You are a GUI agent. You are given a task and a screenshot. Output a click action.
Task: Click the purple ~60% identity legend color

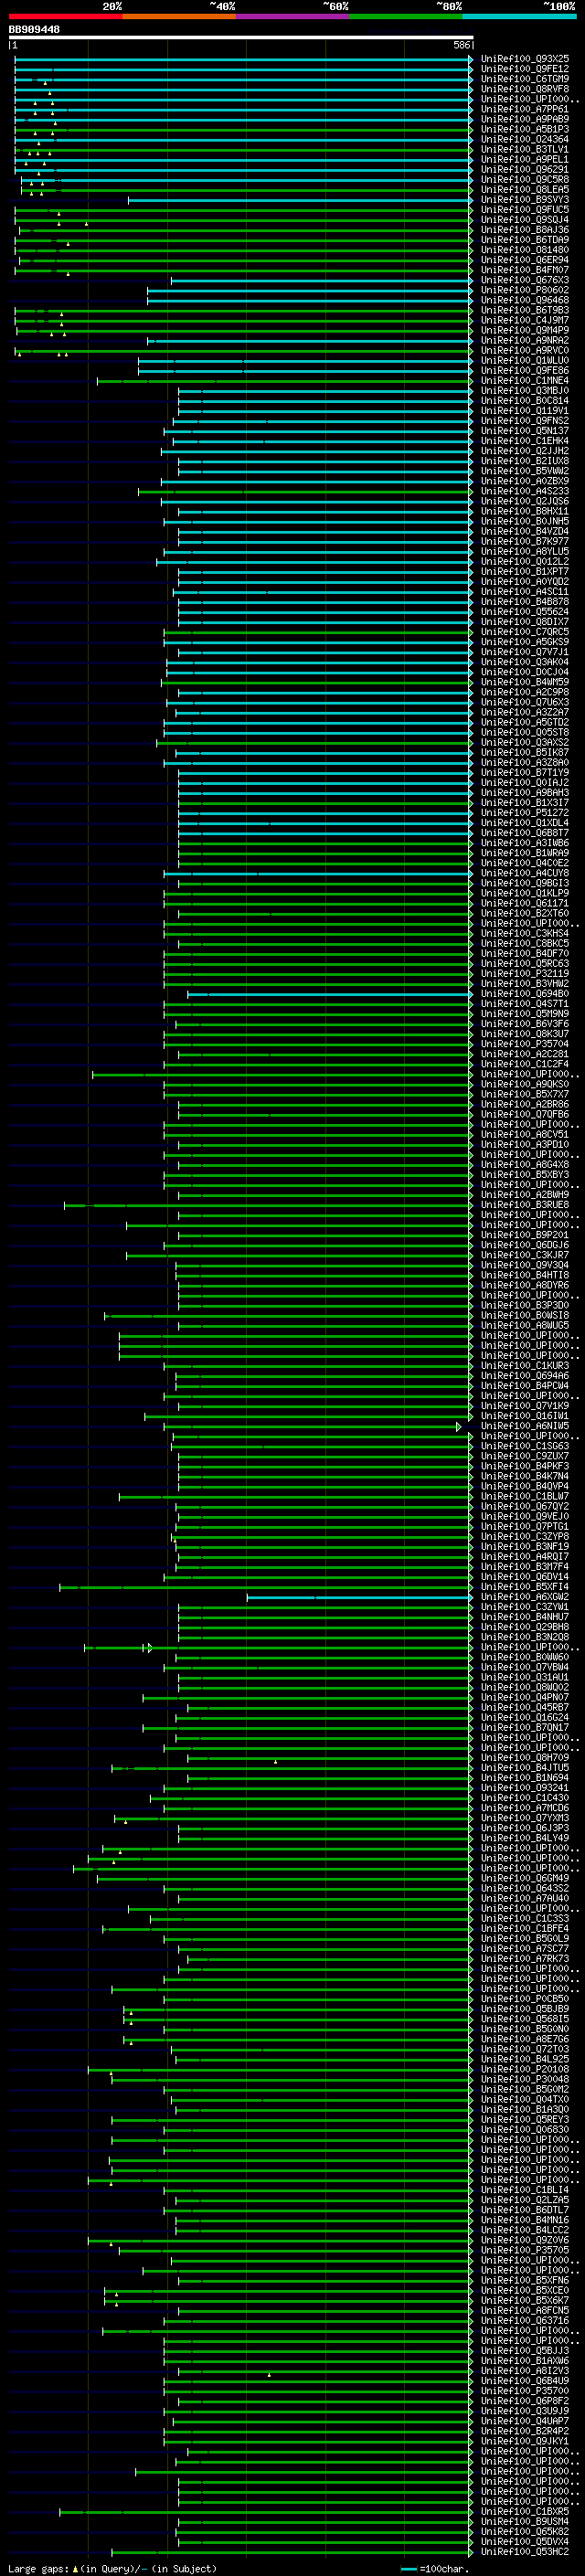point(293,16)
